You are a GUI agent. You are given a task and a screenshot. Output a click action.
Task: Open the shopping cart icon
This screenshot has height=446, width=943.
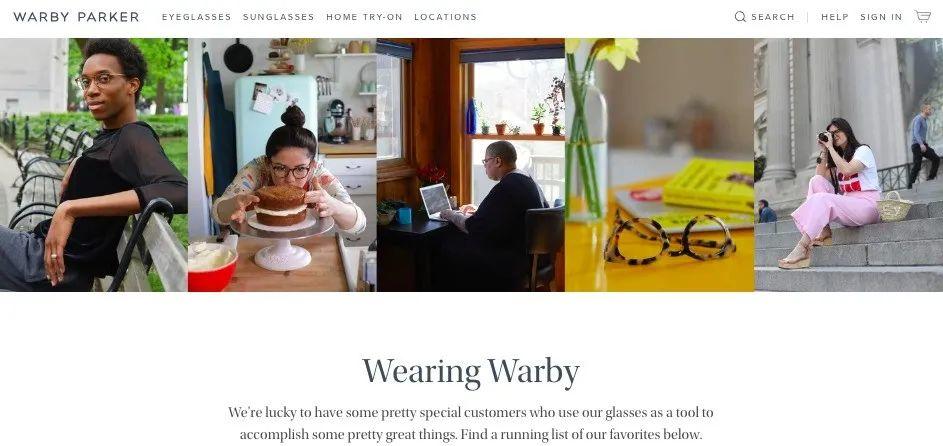pos(923,16)
